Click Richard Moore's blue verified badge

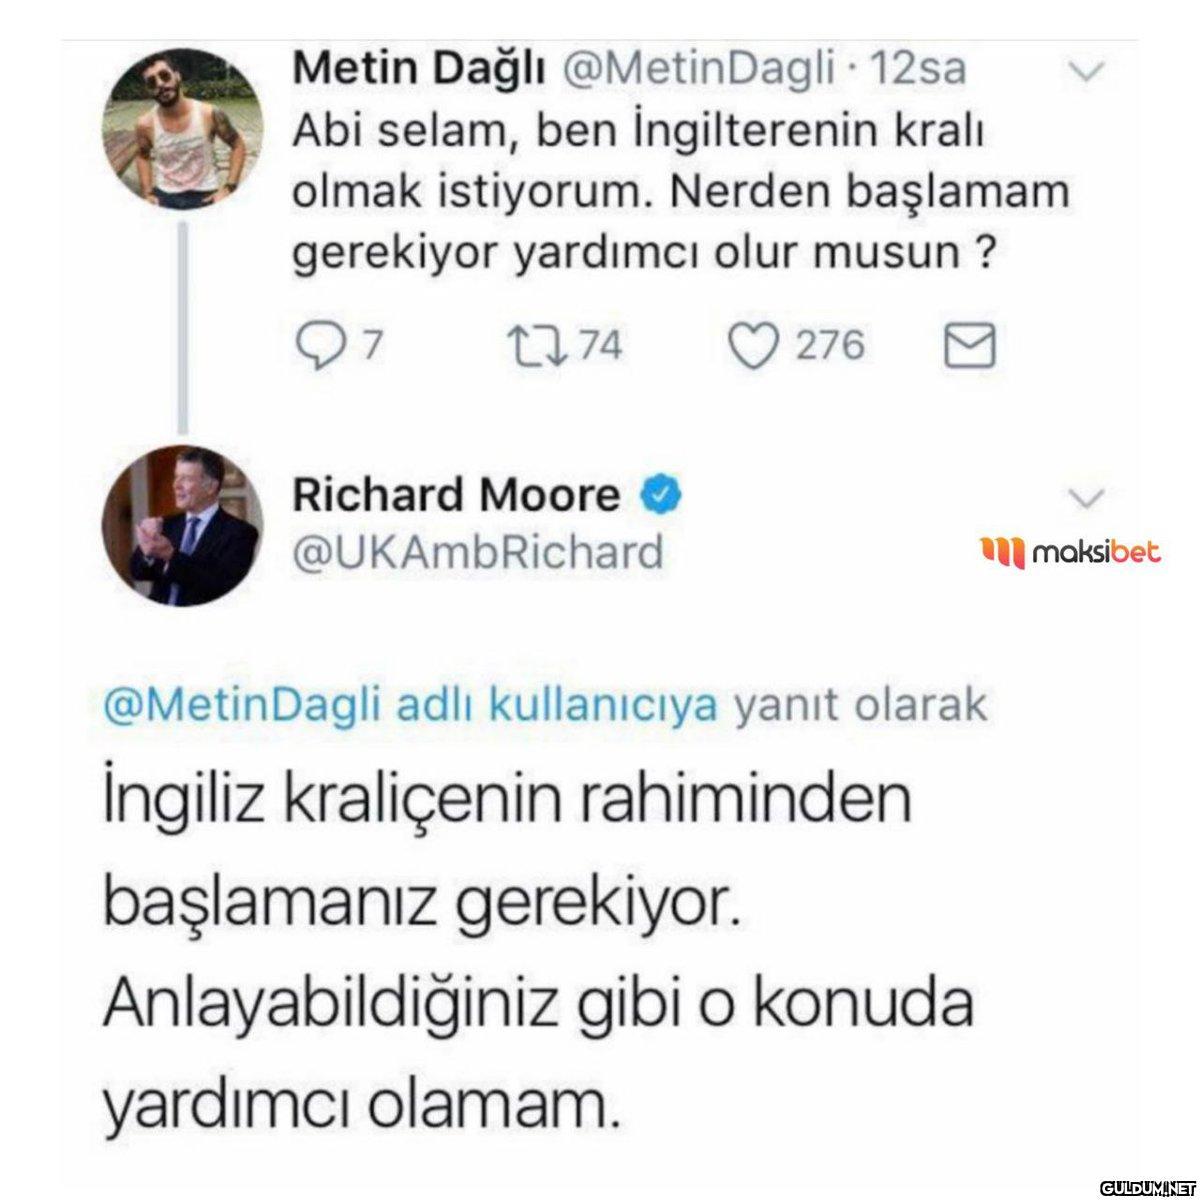[x=659, y=493]
